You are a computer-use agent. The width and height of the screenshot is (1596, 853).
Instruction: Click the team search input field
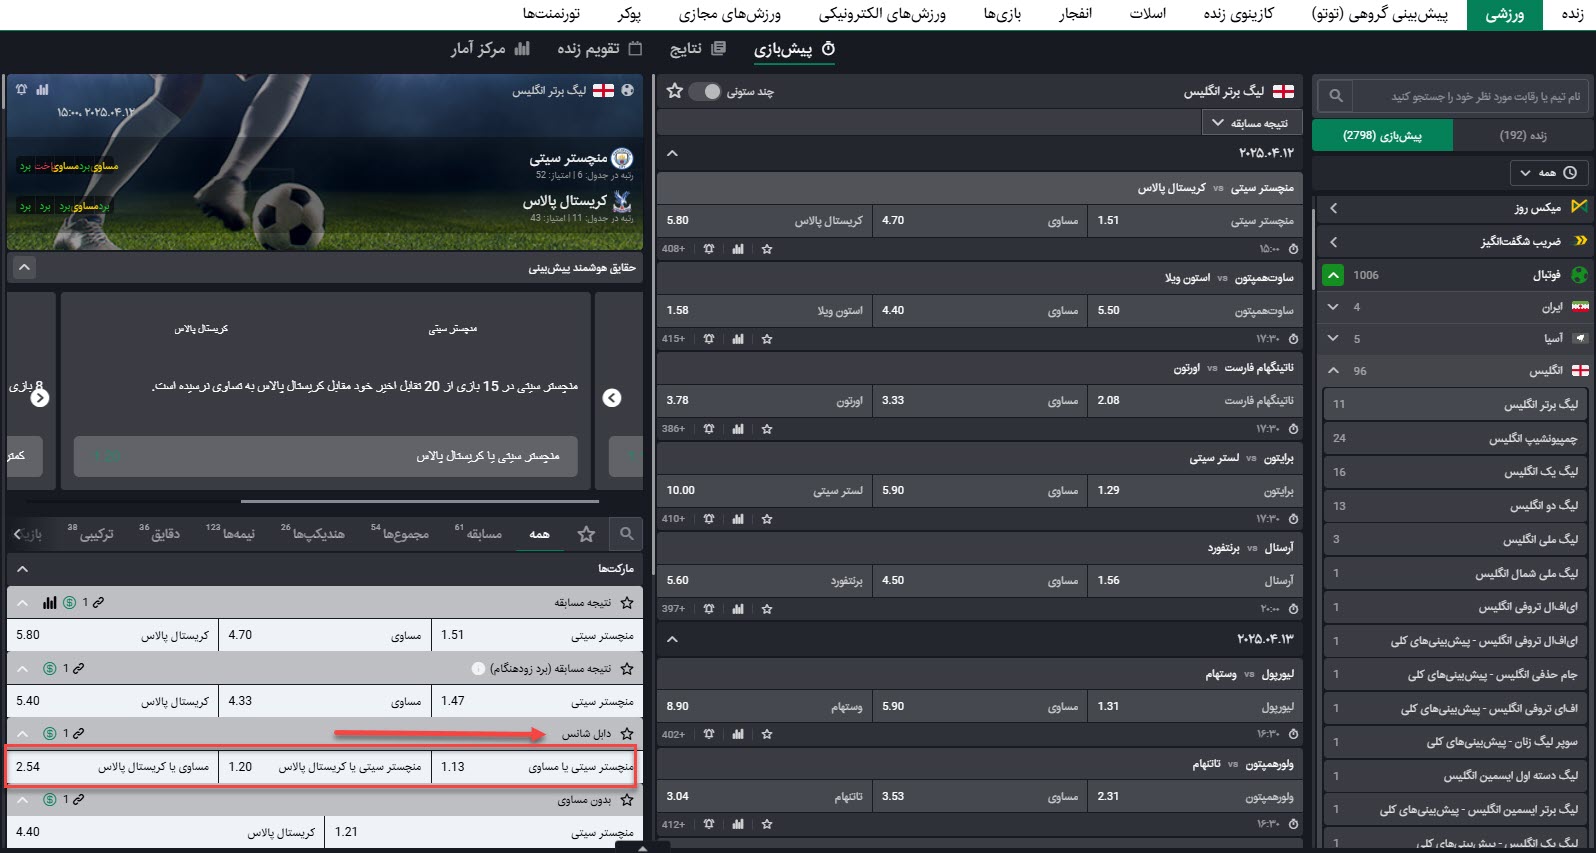tap(1470, 96)
